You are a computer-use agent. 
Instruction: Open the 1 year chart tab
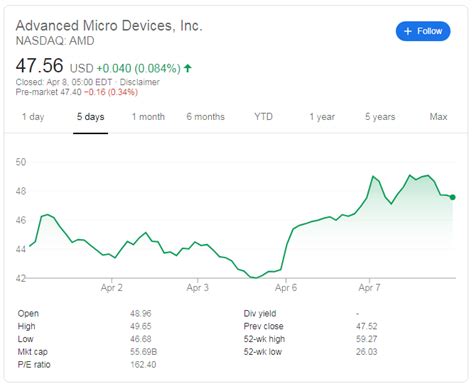coord(322,117)
